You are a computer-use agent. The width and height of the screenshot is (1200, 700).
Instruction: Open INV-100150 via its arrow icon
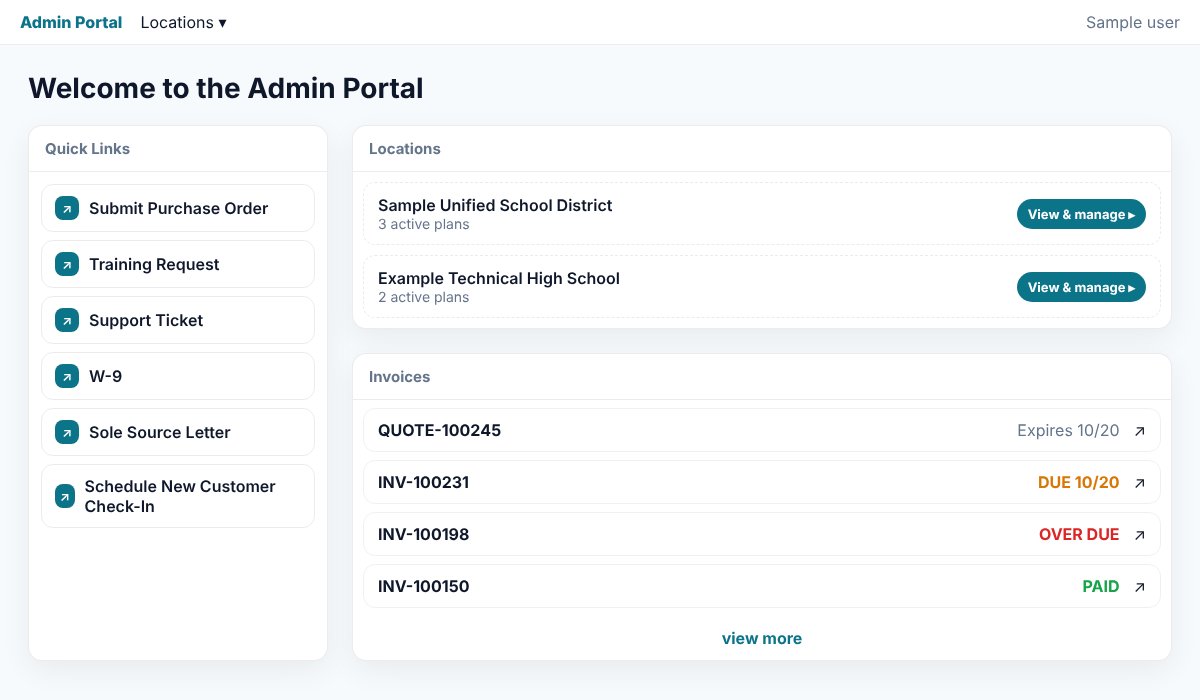click(1140, 587)
